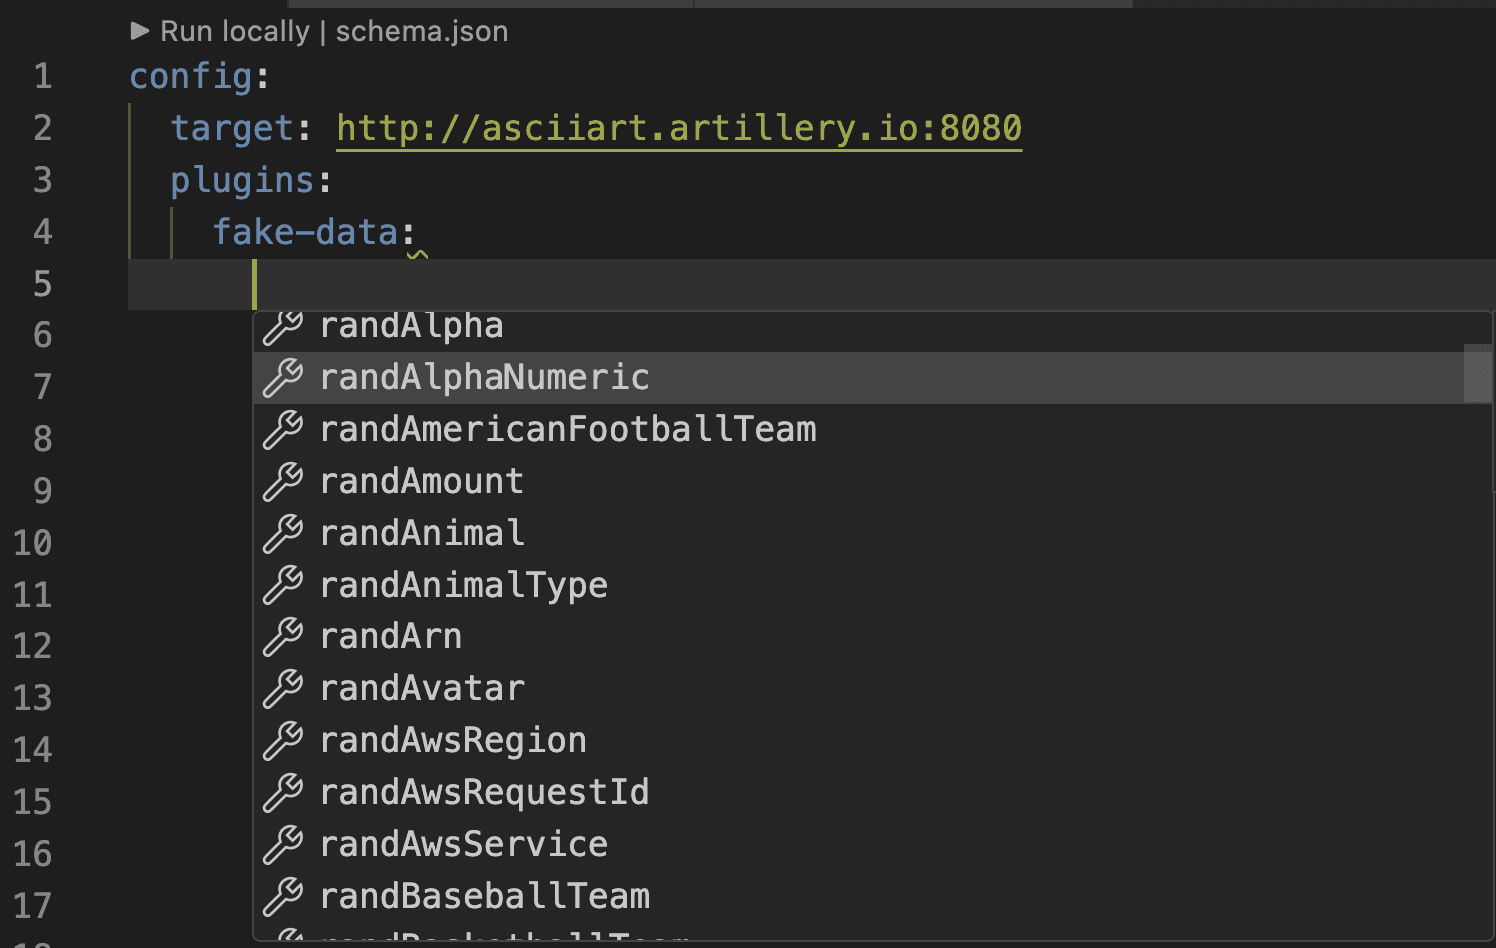Choose the randAwsRequestId completion

coord(484,792)
